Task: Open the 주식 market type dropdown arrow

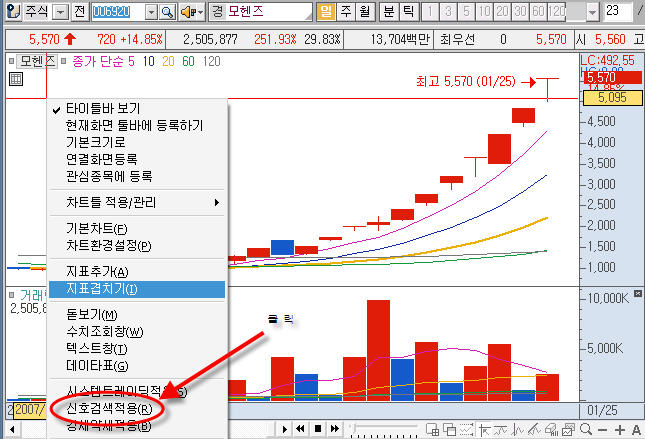Action: click(60, 12)
